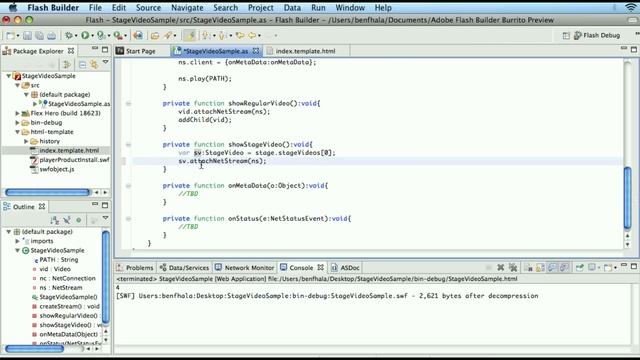Expand the imports node in the Outline
The height and width of the screenshot is (360, 640).
18,241
